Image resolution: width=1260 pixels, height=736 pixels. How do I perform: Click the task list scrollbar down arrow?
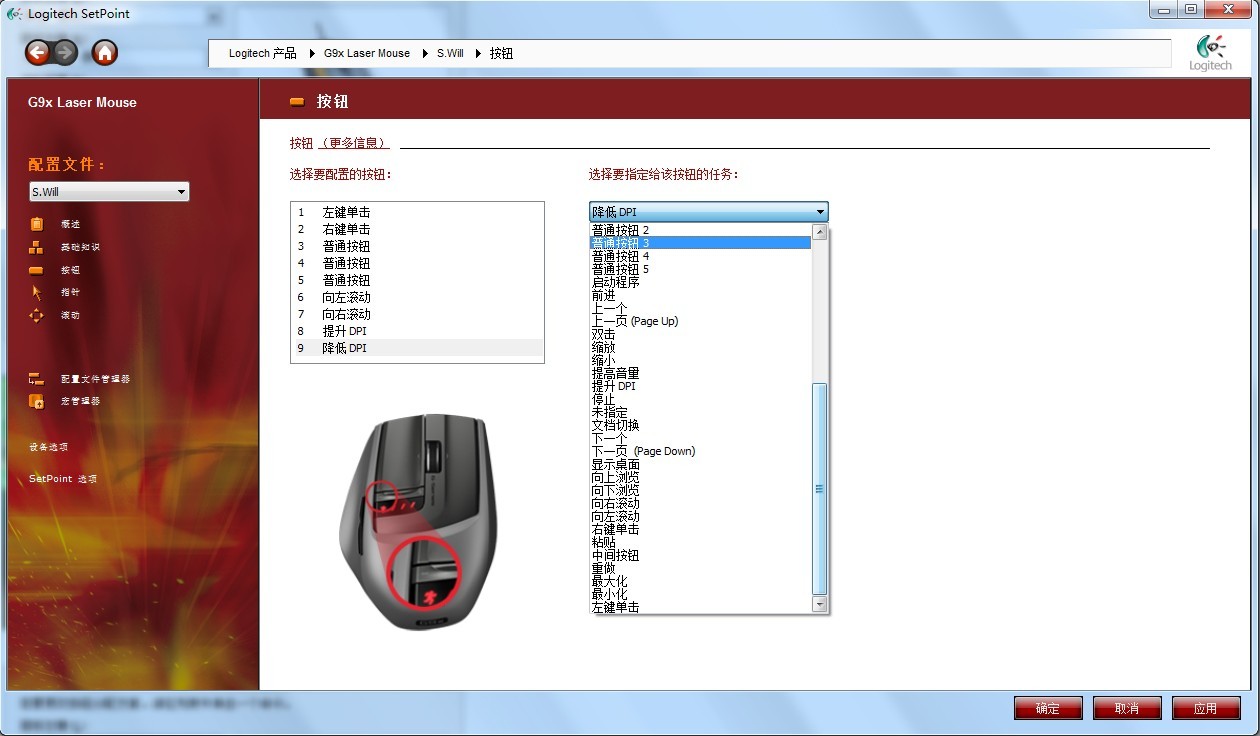click(820, 604)
